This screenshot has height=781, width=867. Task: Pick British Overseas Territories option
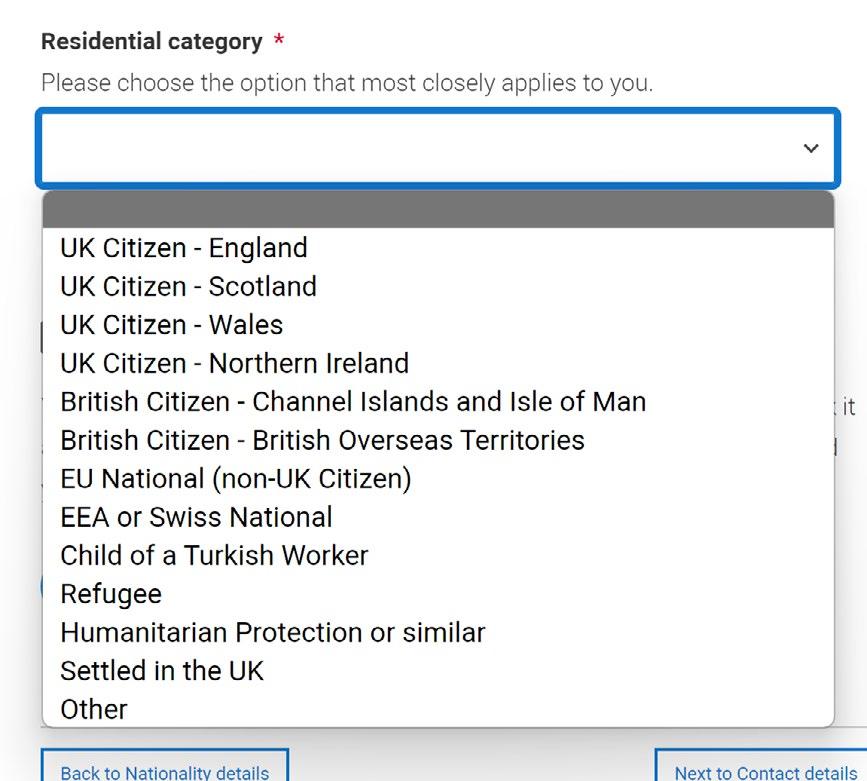coord(322,440)
